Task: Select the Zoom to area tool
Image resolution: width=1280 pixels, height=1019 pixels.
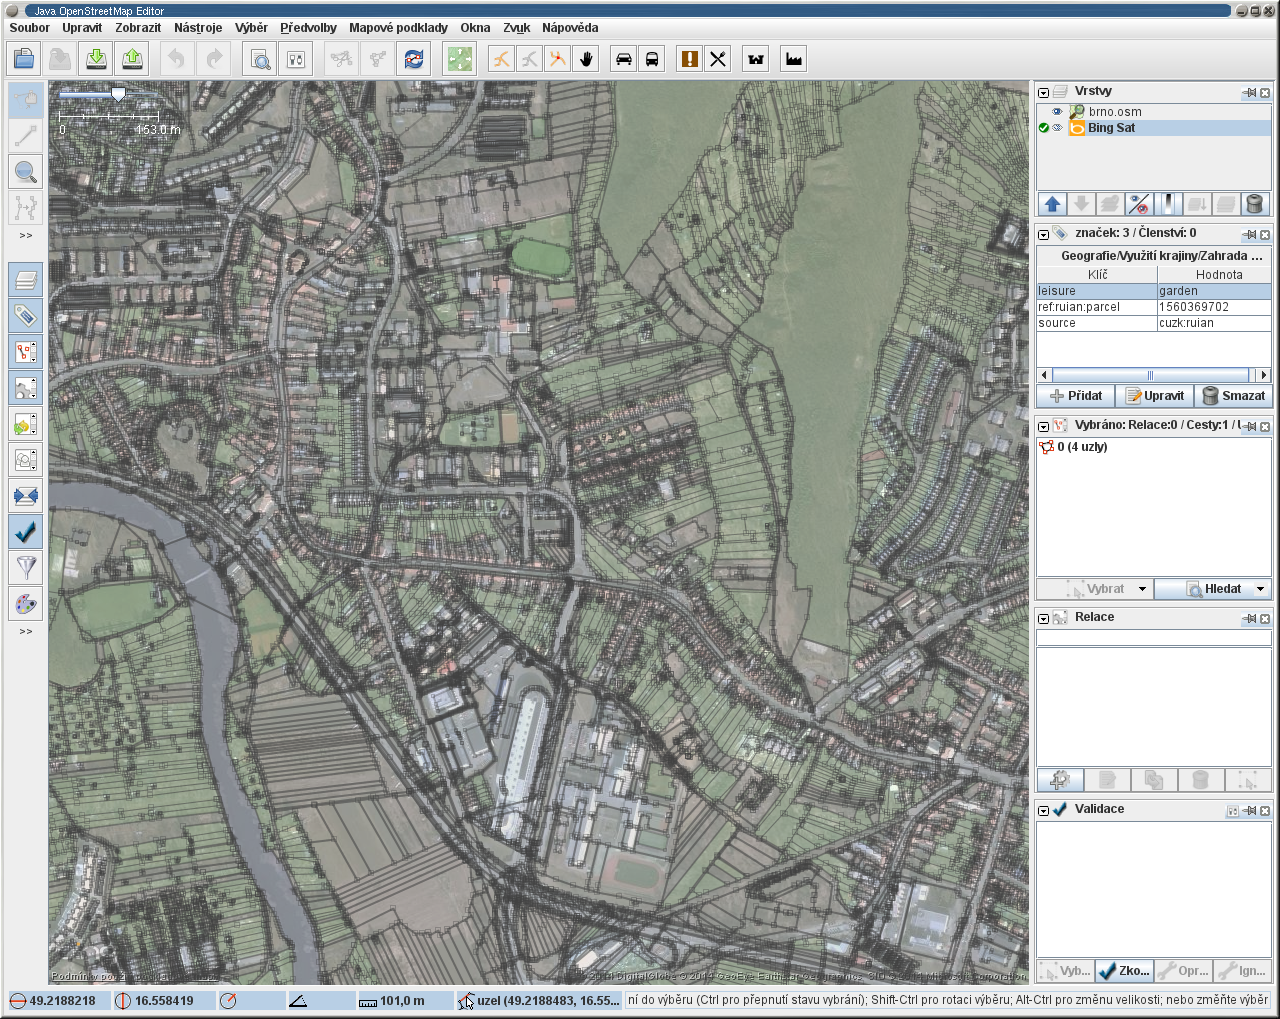Action: 26,172
